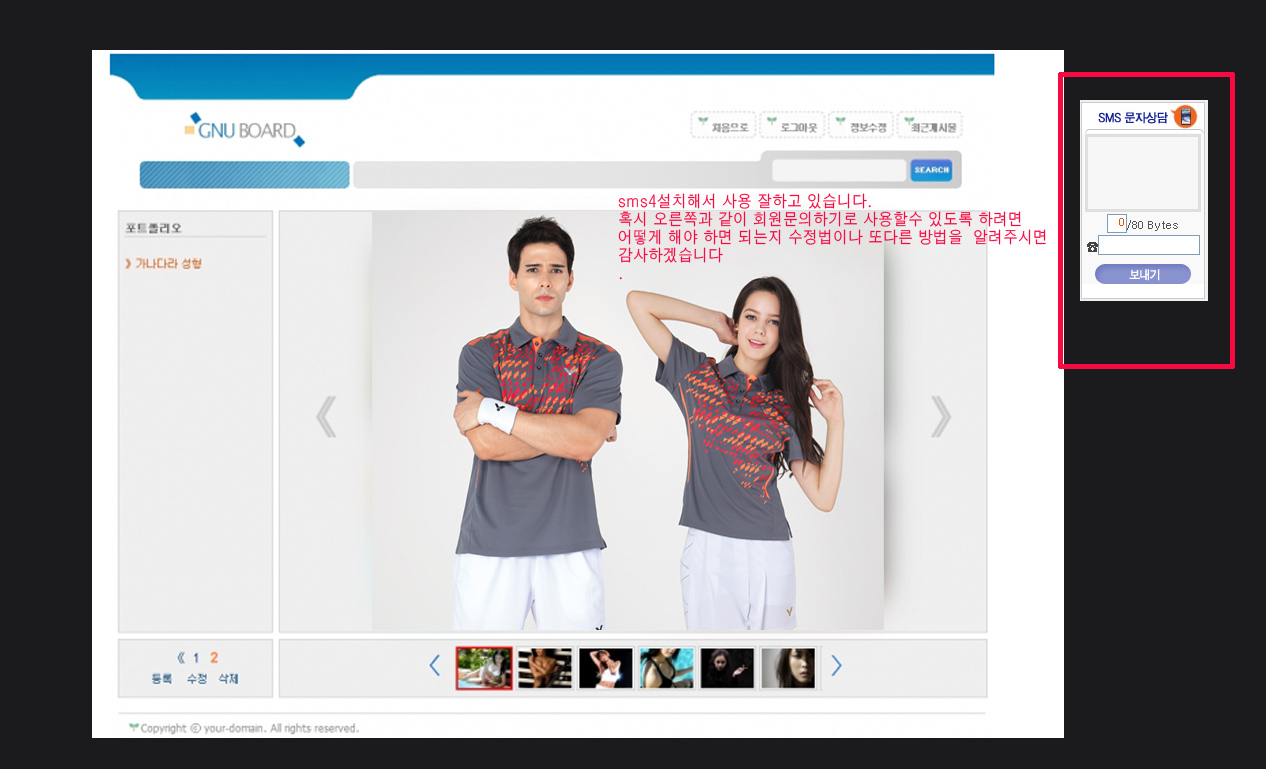Click the telephone icon beside number field
Viewport: 1266px width, 769px height.
pyautogui.click(x=1091, y=246)
